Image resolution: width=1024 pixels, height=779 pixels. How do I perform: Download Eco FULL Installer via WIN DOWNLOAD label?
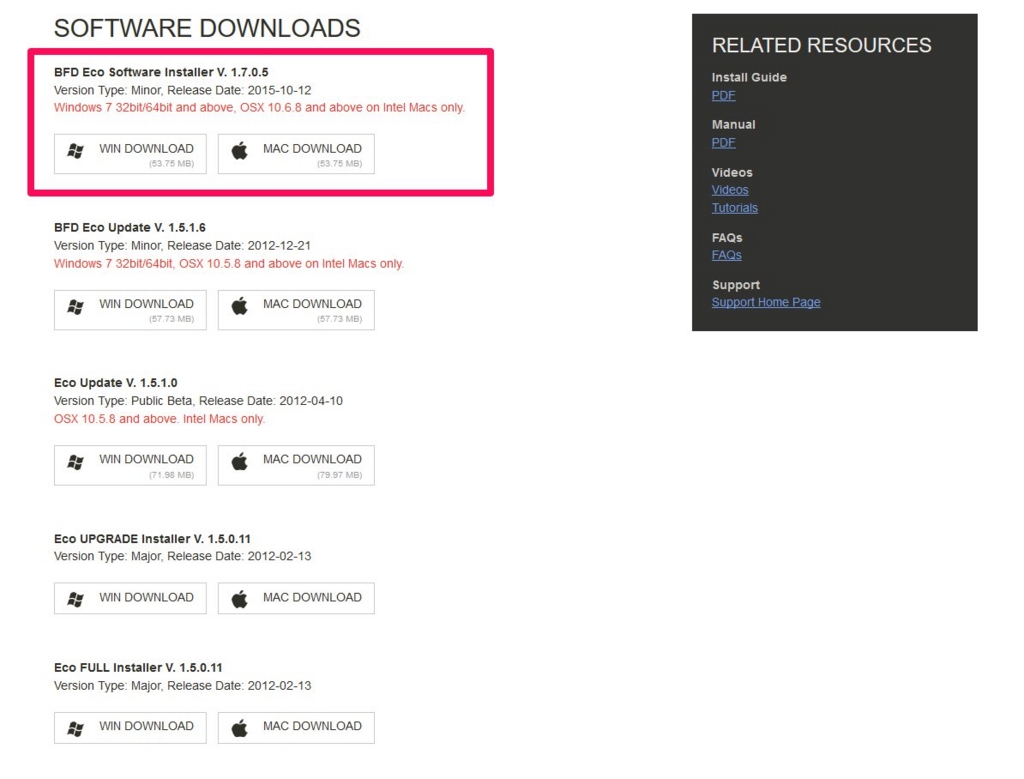(146, 726)
